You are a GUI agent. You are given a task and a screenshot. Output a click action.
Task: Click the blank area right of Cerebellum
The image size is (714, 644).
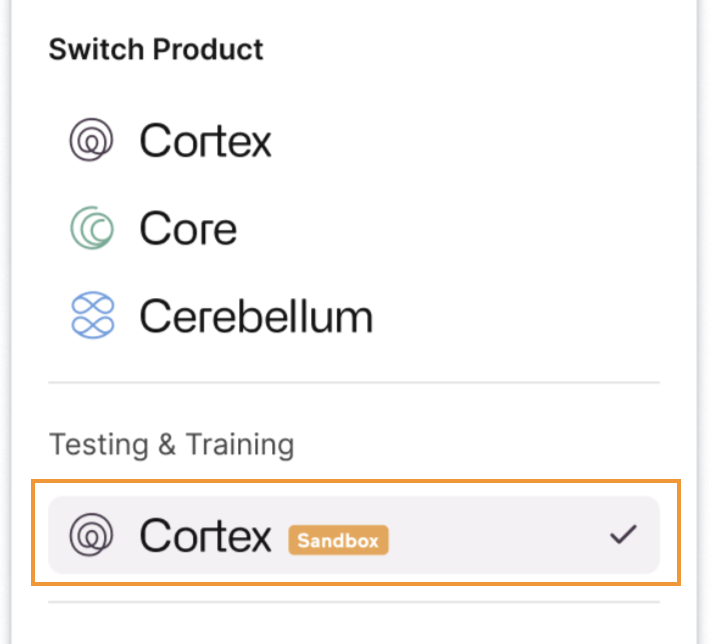[x=515, y=316]
